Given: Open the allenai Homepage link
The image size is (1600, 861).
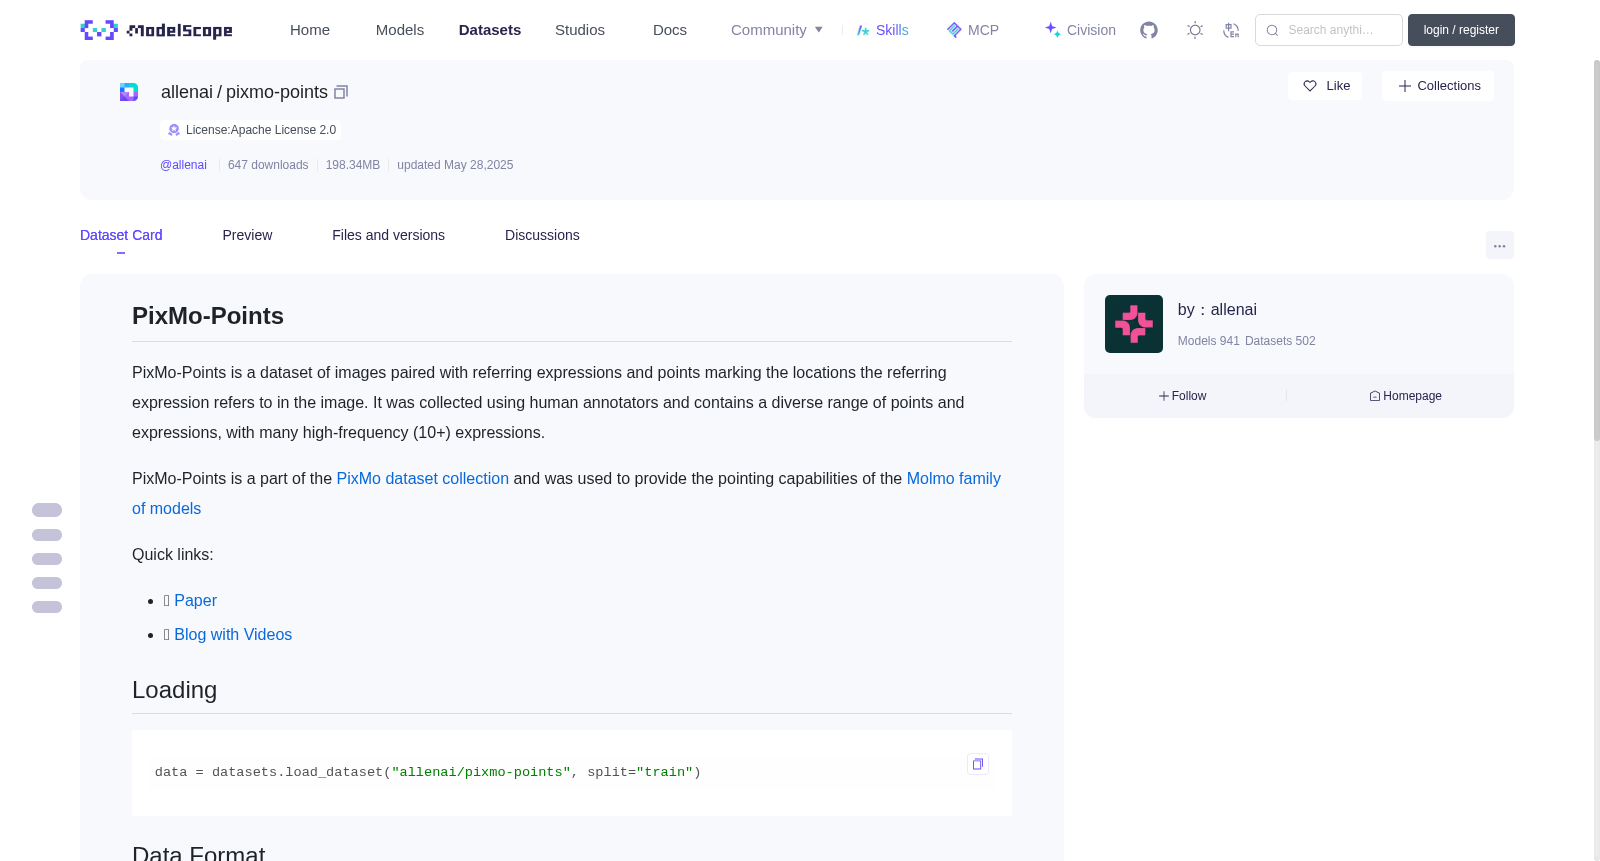Looking at the screenshot, I should (1406, 396).
